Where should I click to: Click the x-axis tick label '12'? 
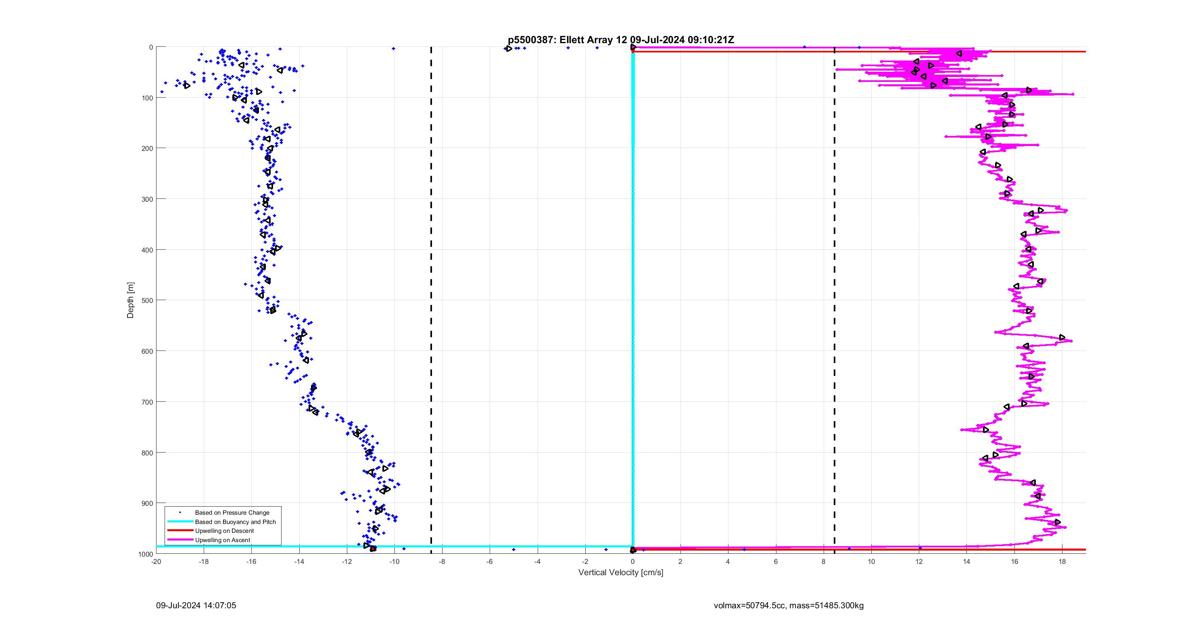[919, 561]
